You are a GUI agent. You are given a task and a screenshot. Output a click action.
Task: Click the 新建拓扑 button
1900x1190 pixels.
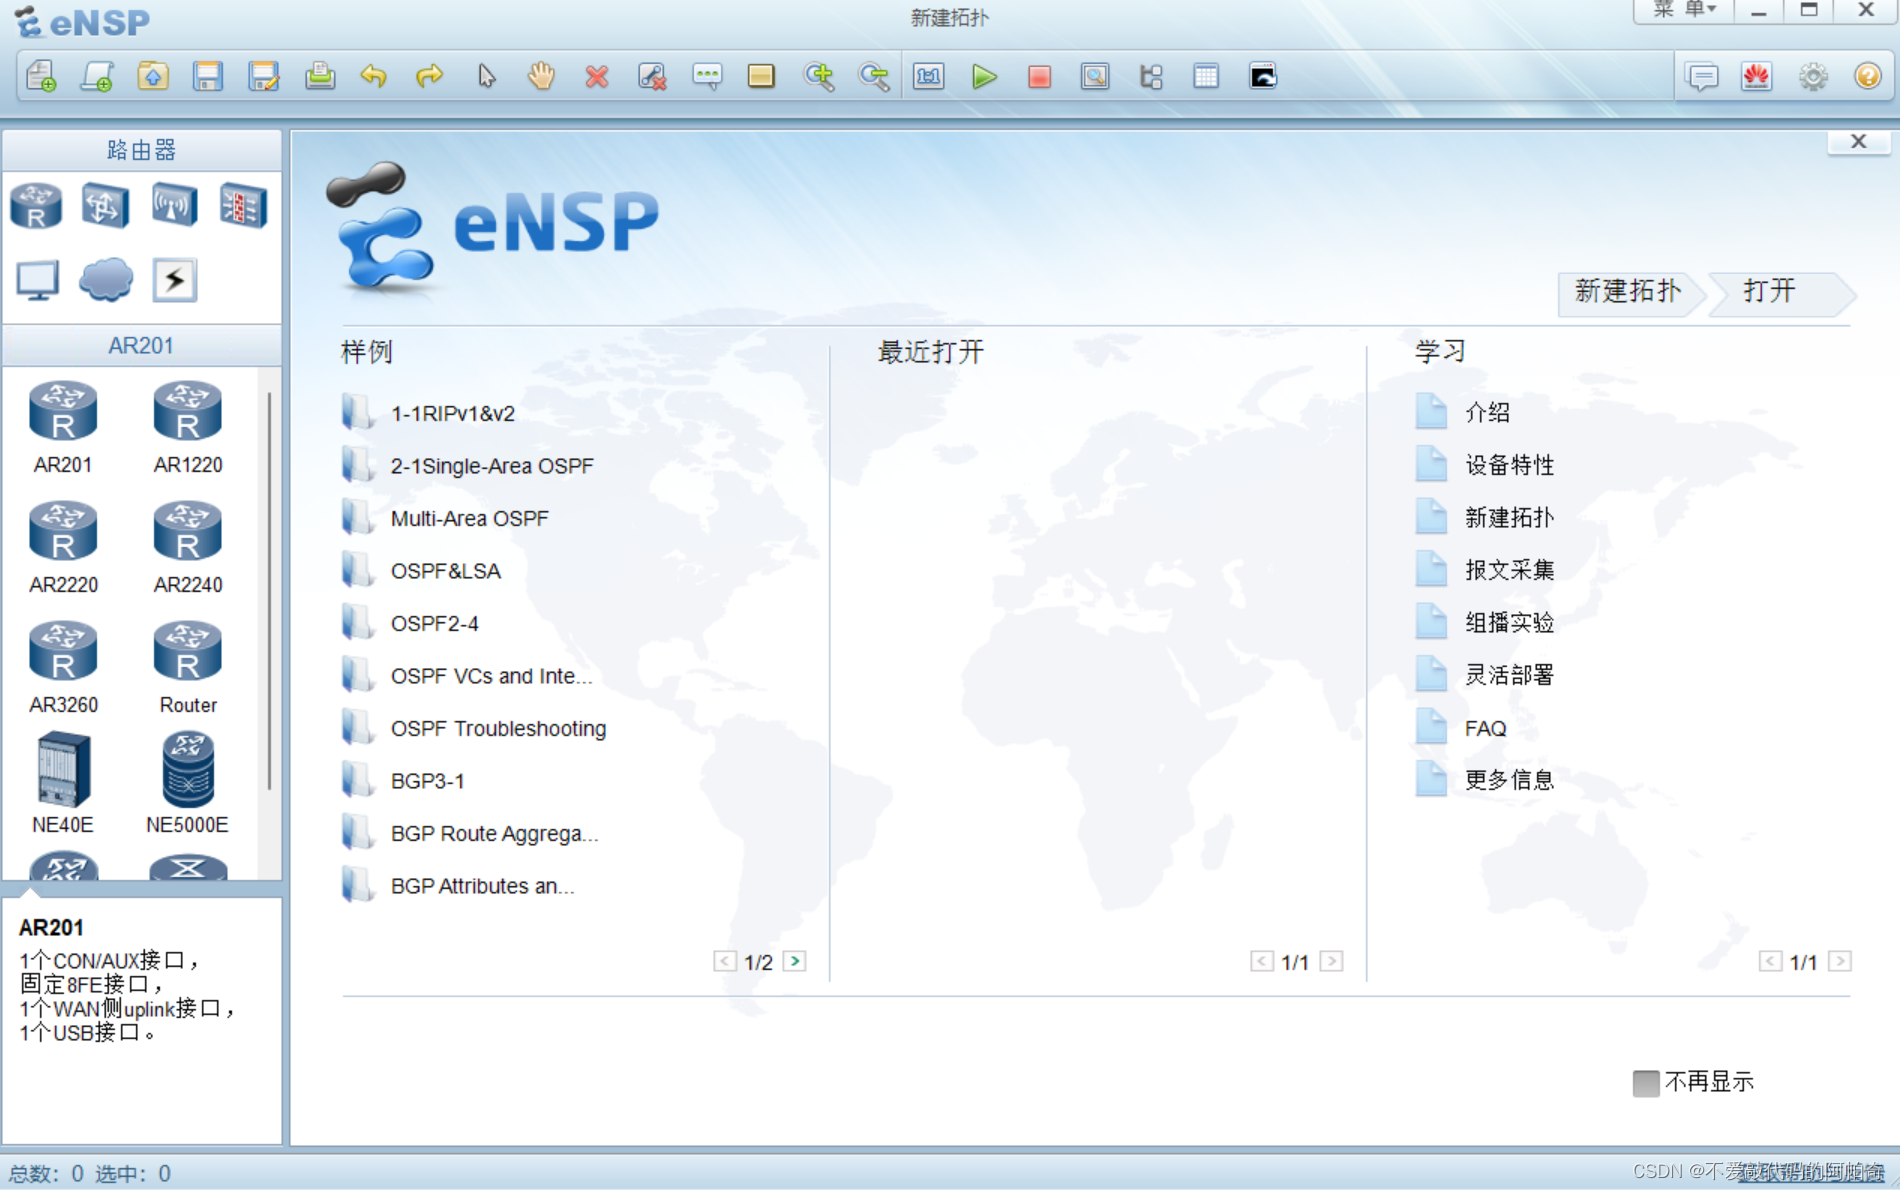point(1628,292)
